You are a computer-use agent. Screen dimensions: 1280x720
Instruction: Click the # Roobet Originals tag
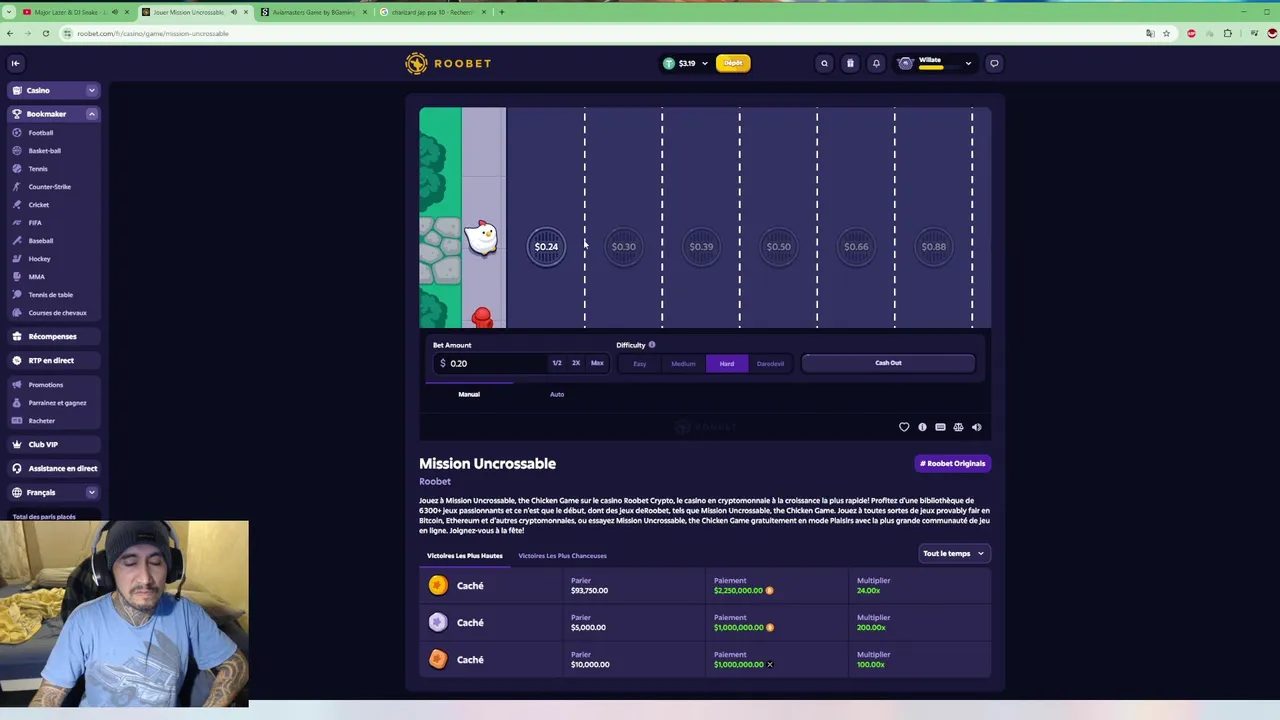(x=953, y=463)
